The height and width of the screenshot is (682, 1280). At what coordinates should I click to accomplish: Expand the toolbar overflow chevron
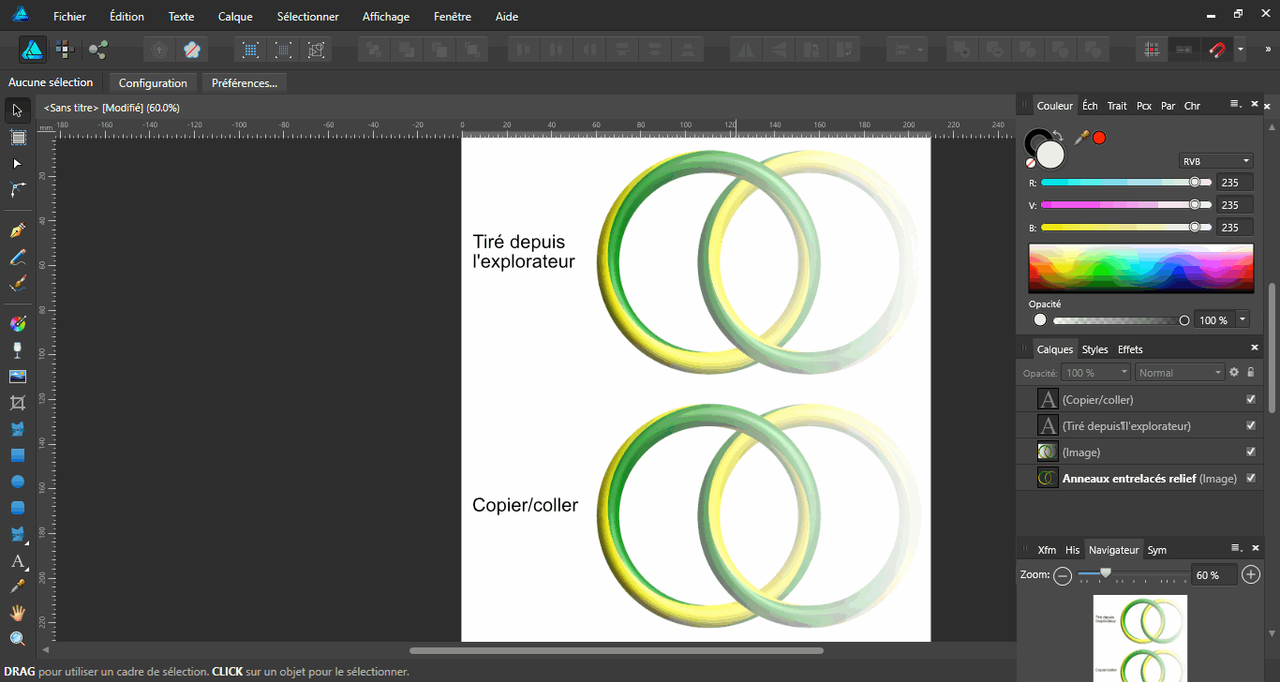[x=1268, y=49]
